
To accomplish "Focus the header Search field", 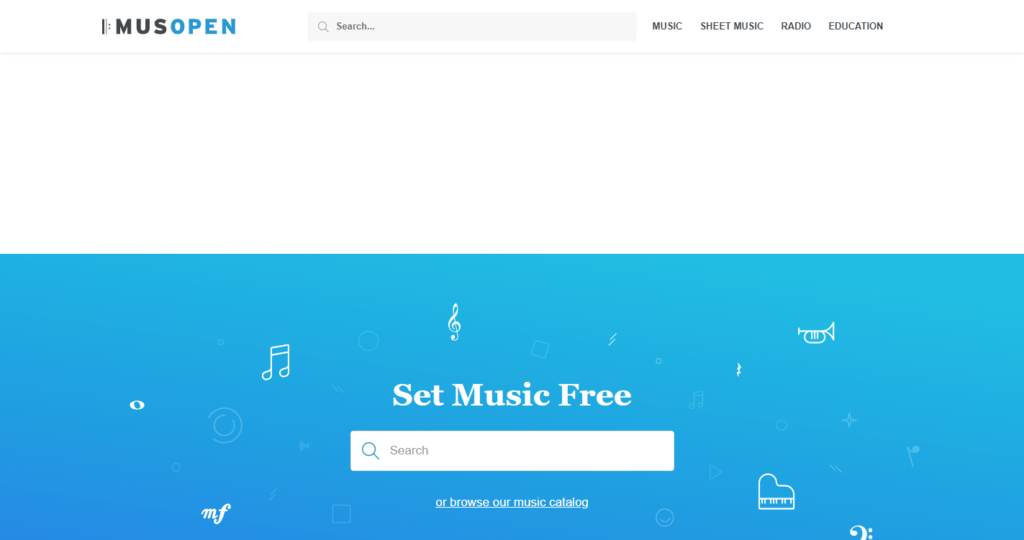I will point(472,27).
